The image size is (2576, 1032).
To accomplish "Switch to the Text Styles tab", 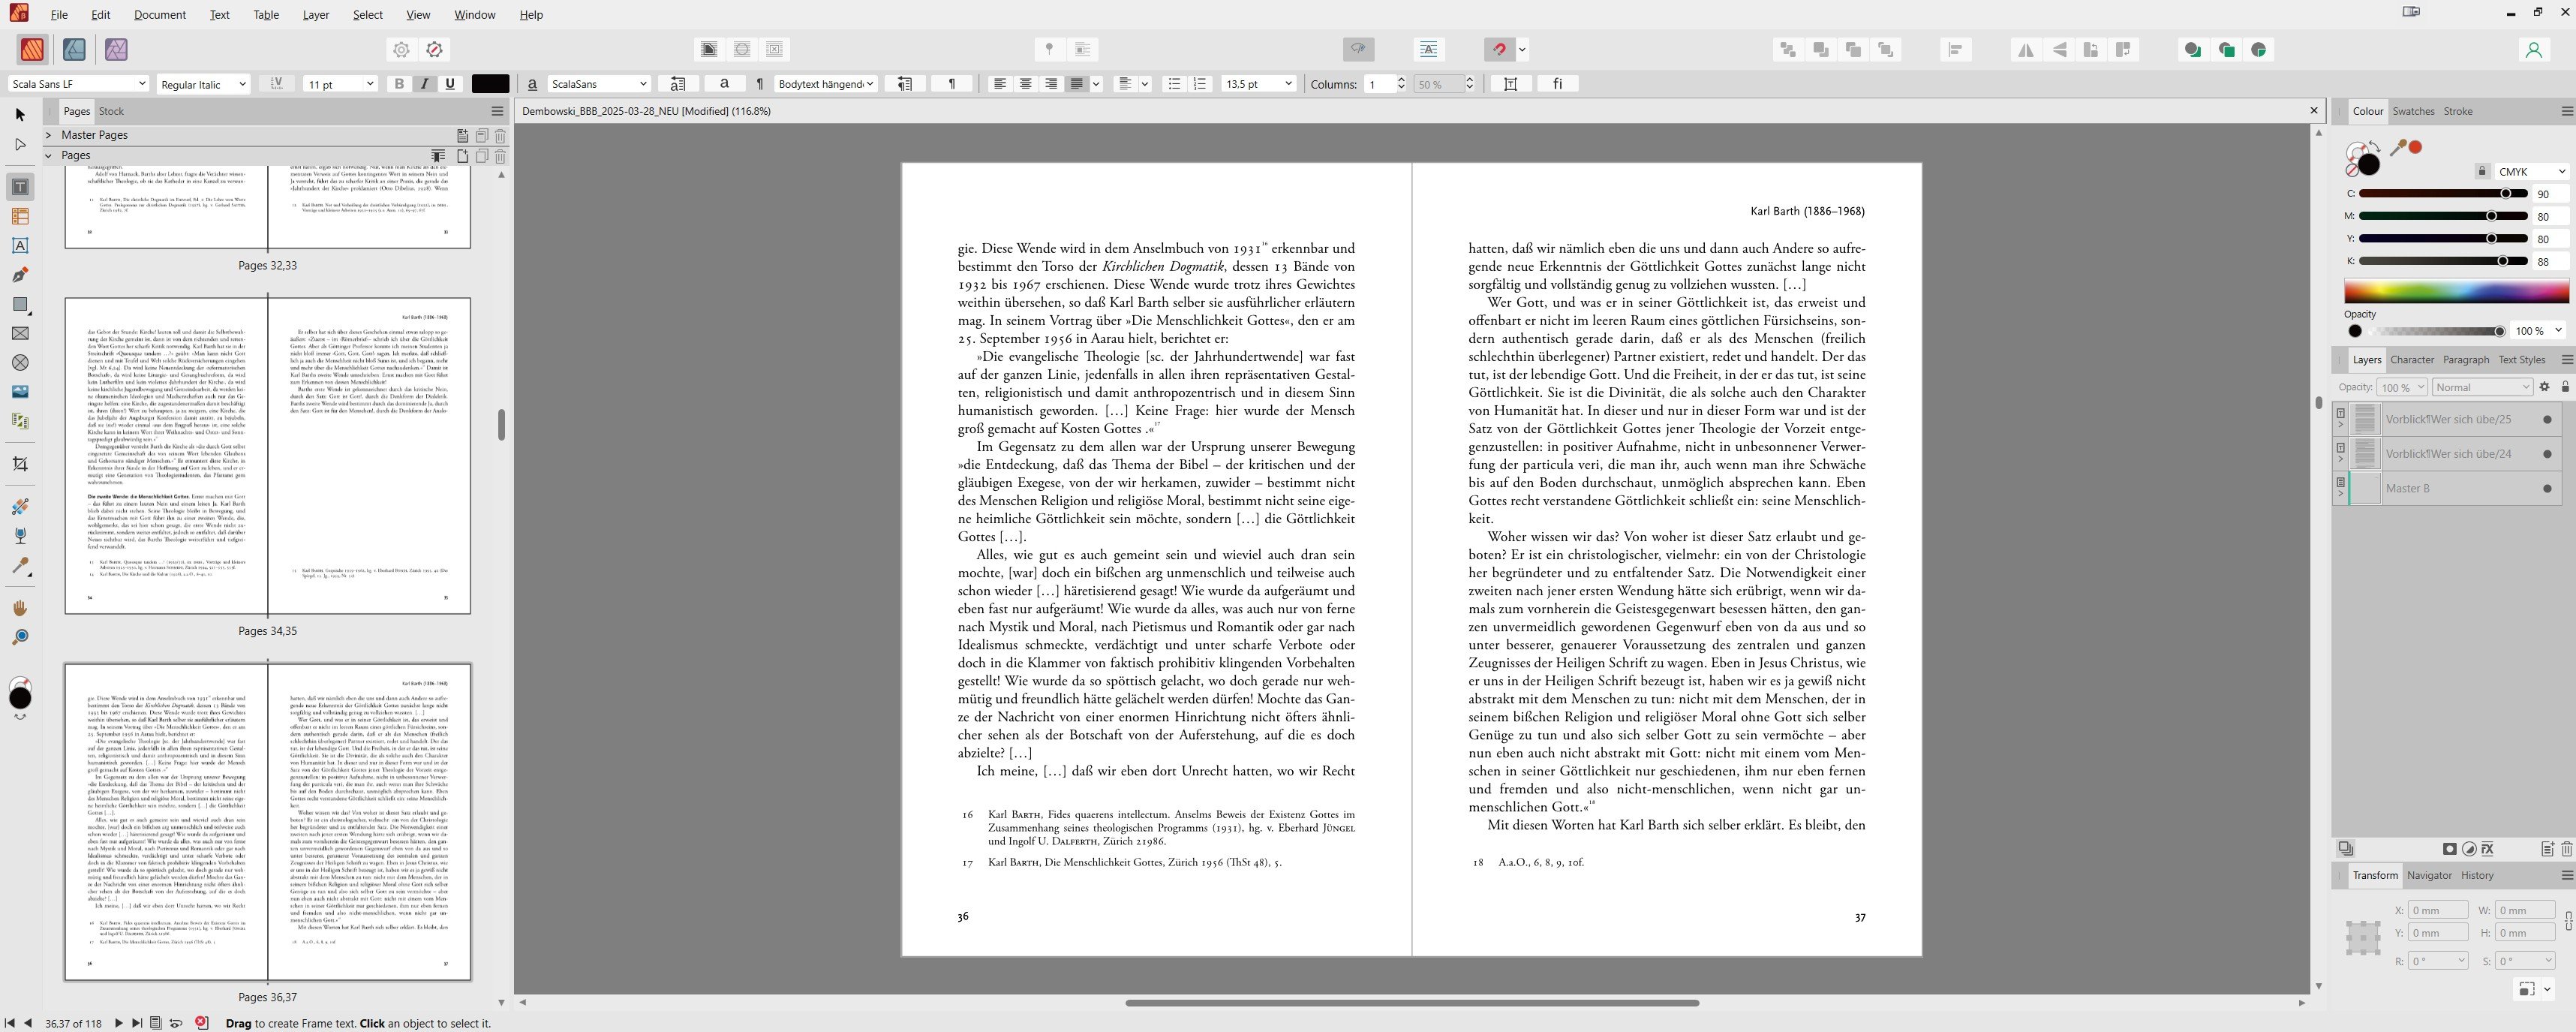I will tap(2521, 360).
